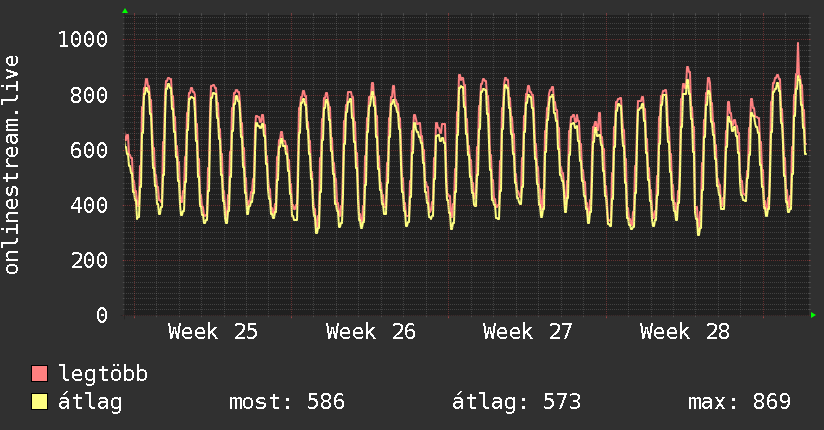Click the 600 y-axis value
The height and width of the screenshot is (430, 824).
tap(89, 150)
